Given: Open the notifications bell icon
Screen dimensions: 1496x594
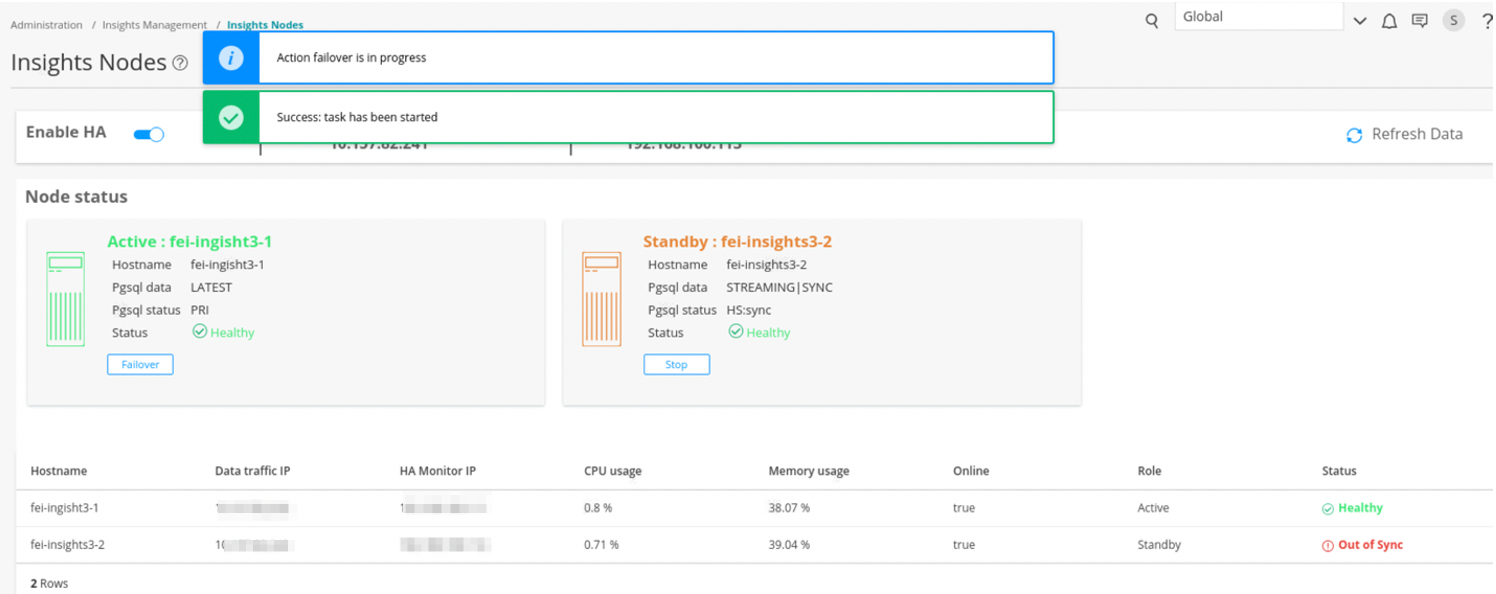Looking at the screenshot, I should pos(1389,21).
